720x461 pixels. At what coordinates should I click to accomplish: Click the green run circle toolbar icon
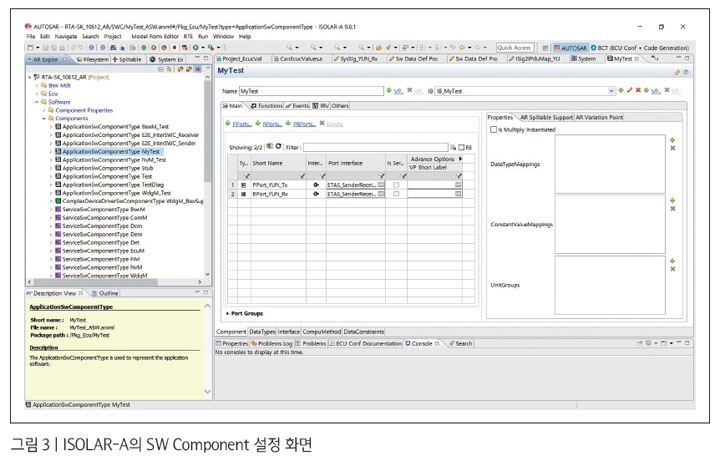pyautogui.click(x=196, y=47)
